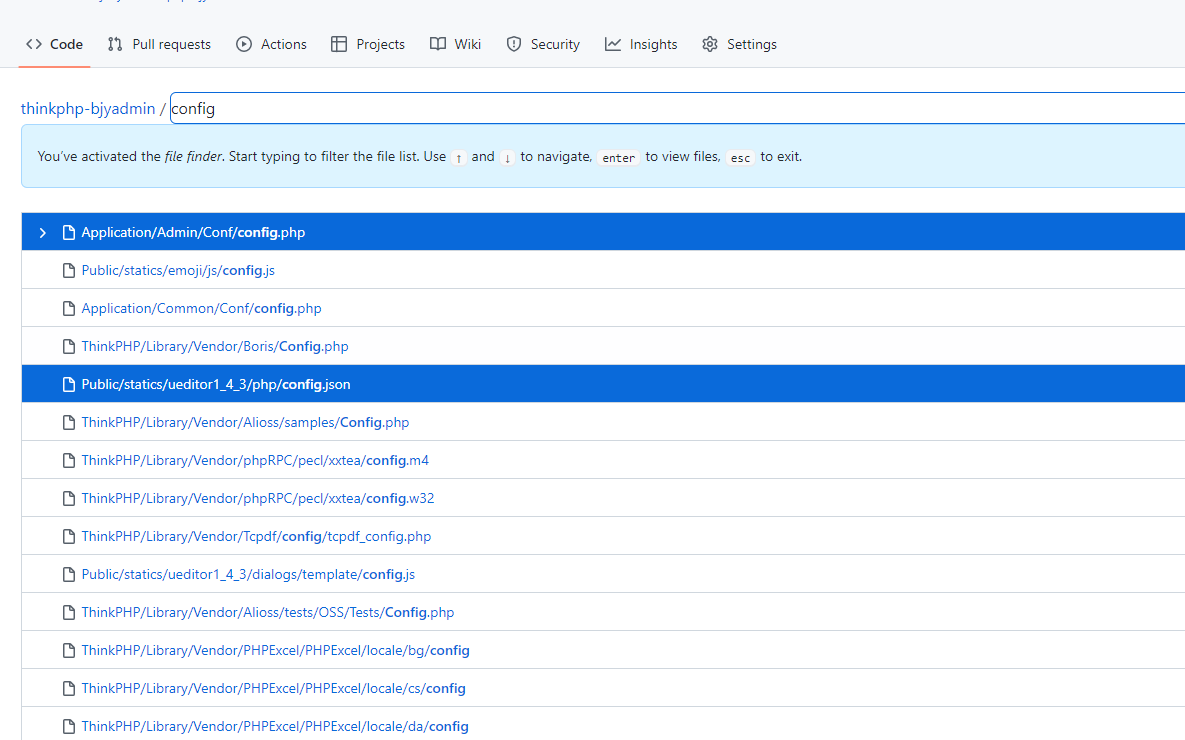Click file icon of dialogs/template/config.js
The height and width of the screenshot is (740, 1185).
coord(69,574)
